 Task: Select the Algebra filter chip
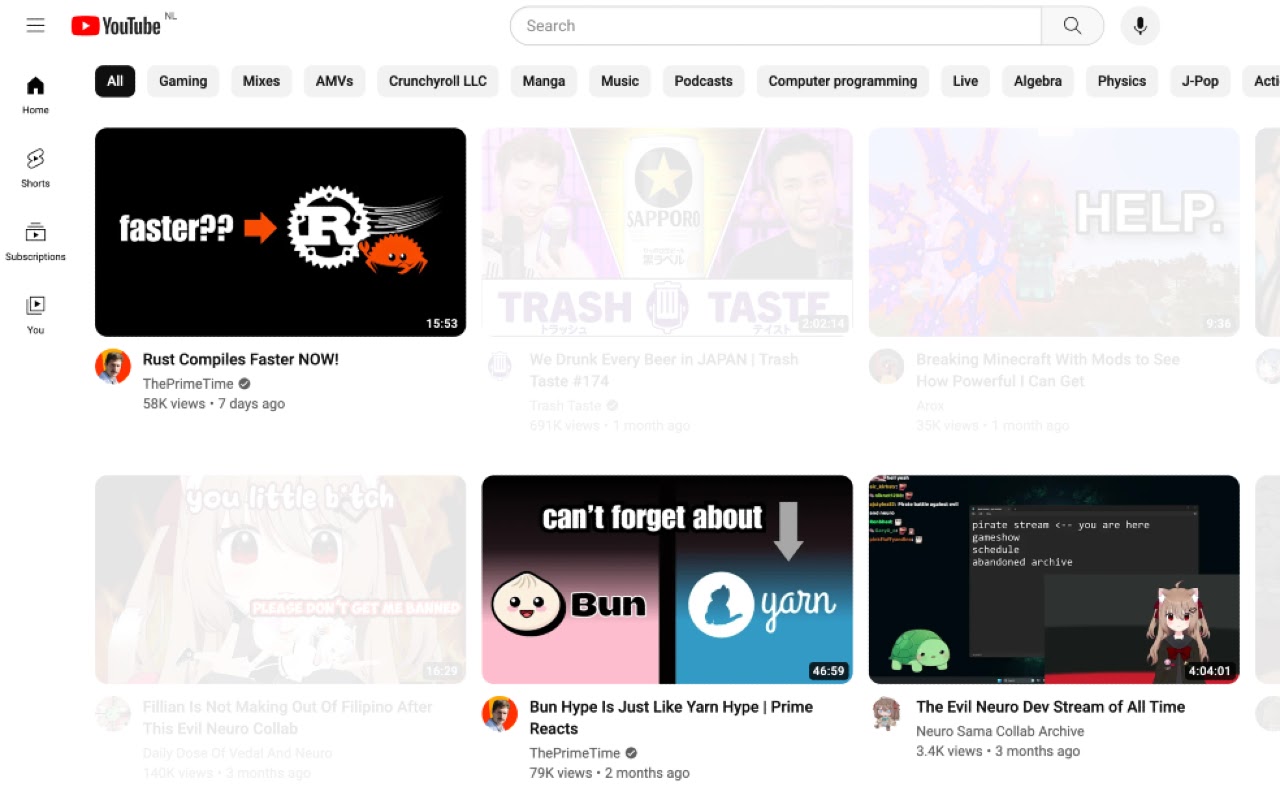[x=1038, y=81]
